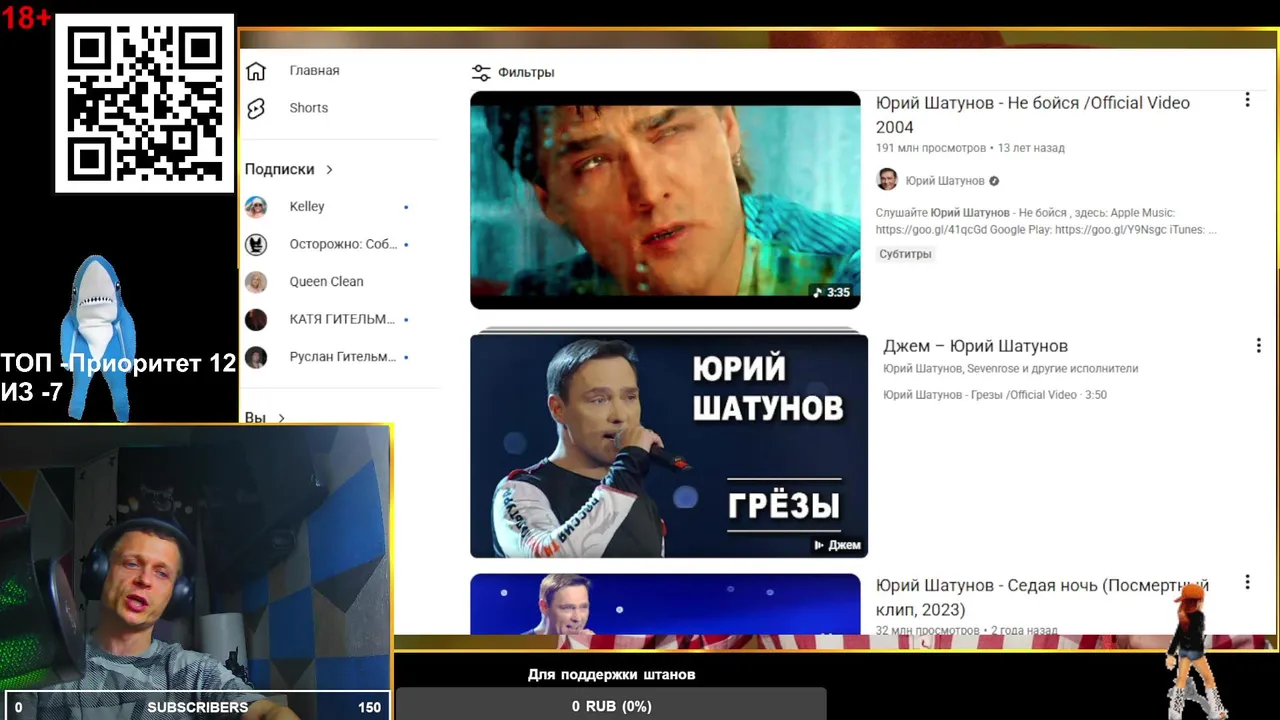This screenshot has height=720, width=1280.
Task: Open options menu for Джем playlist
Action: click(x=1258, y=345)
